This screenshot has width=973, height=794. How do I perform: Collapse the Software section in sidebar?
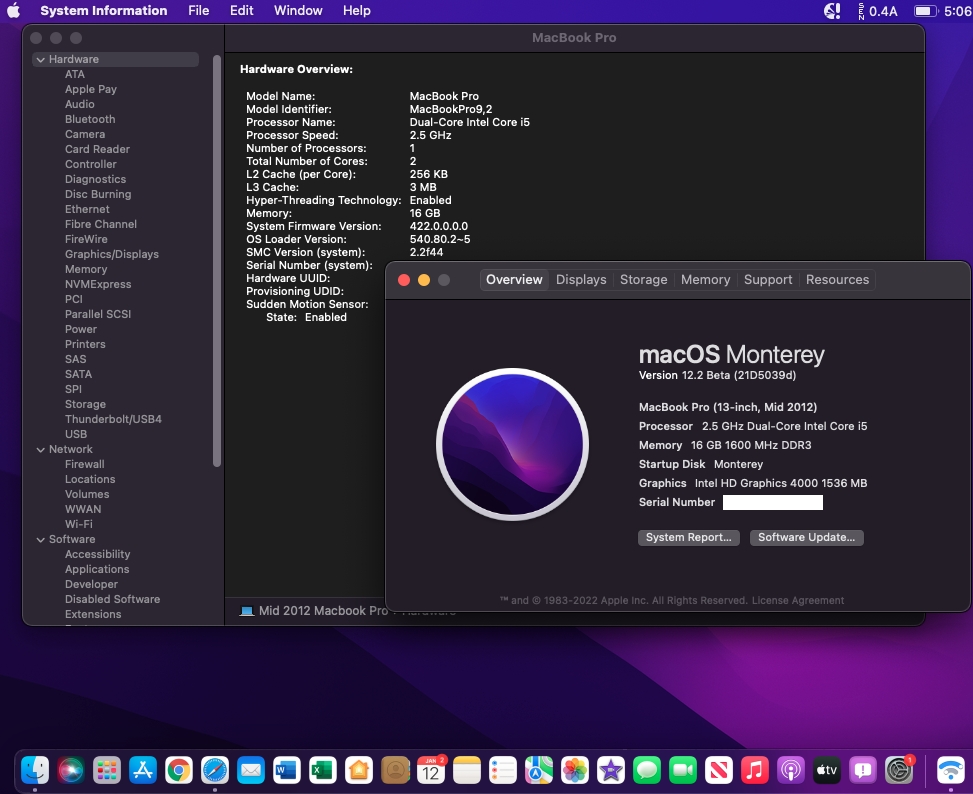[x=40, y=540]
